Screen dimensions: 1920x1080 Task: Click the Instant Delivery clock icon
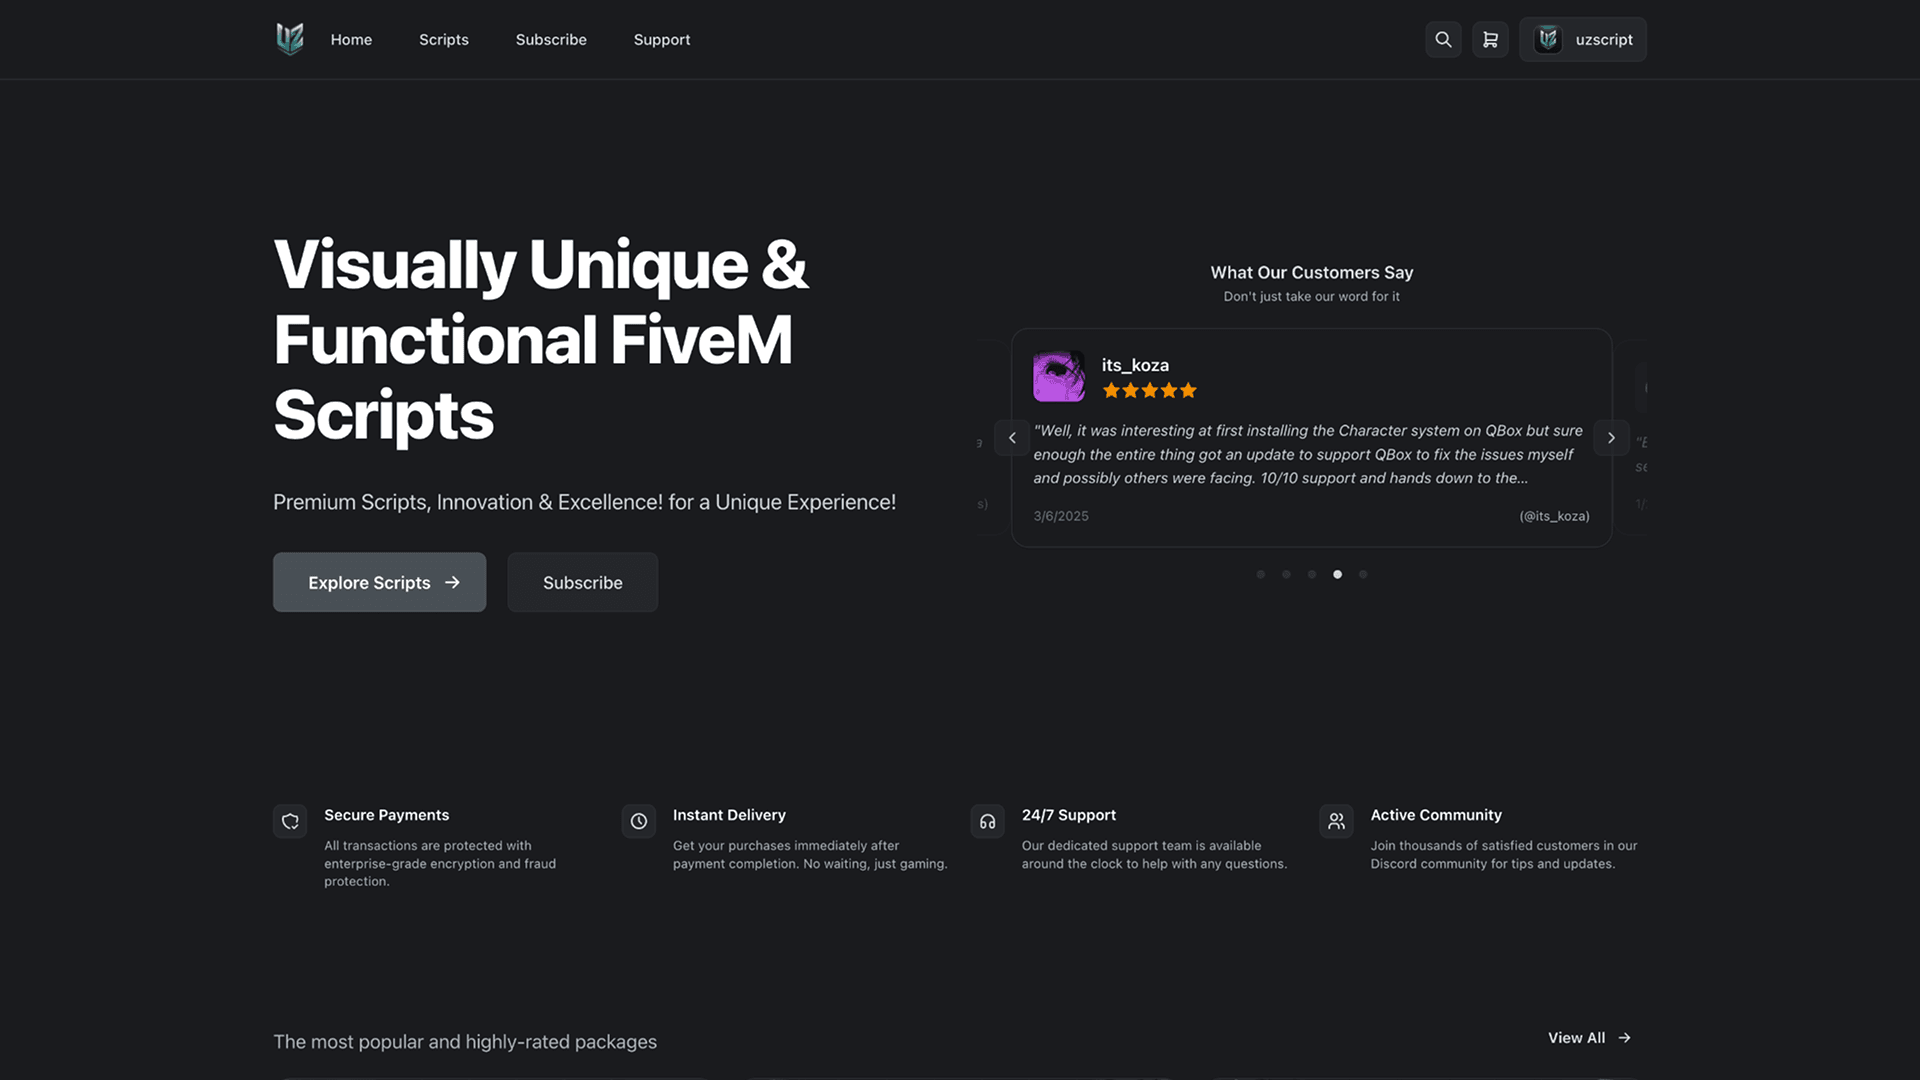pos(639,821)
